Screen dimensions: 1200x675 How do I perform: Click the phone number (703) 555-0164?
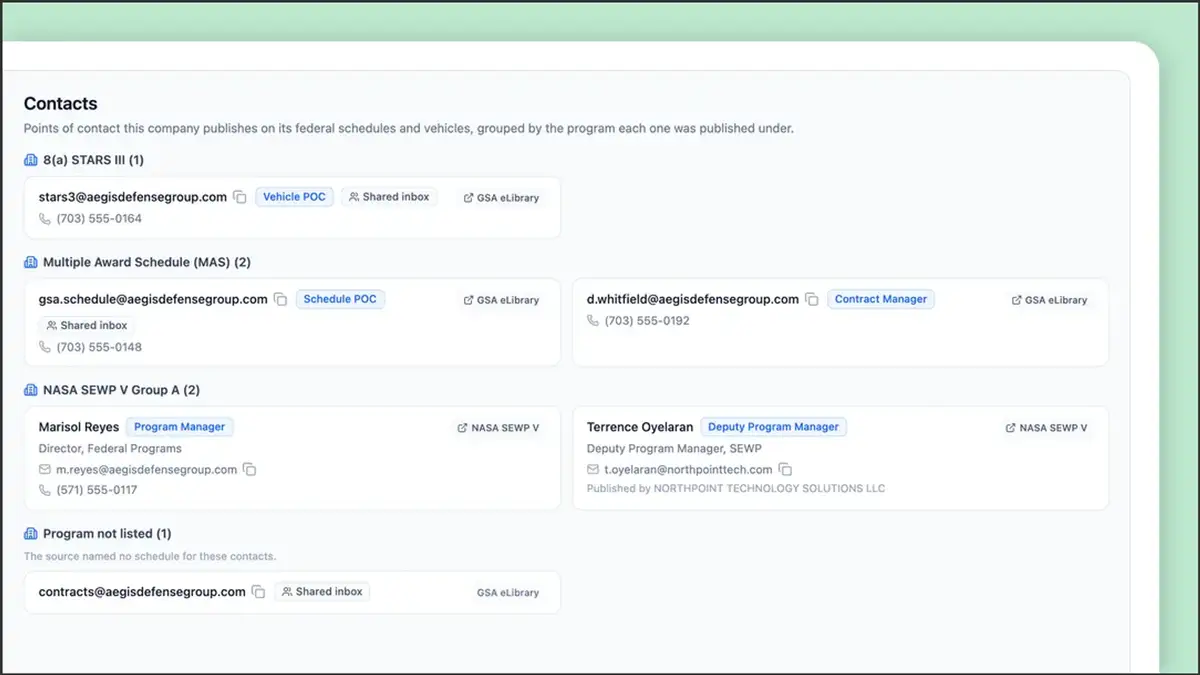point(99,219)
